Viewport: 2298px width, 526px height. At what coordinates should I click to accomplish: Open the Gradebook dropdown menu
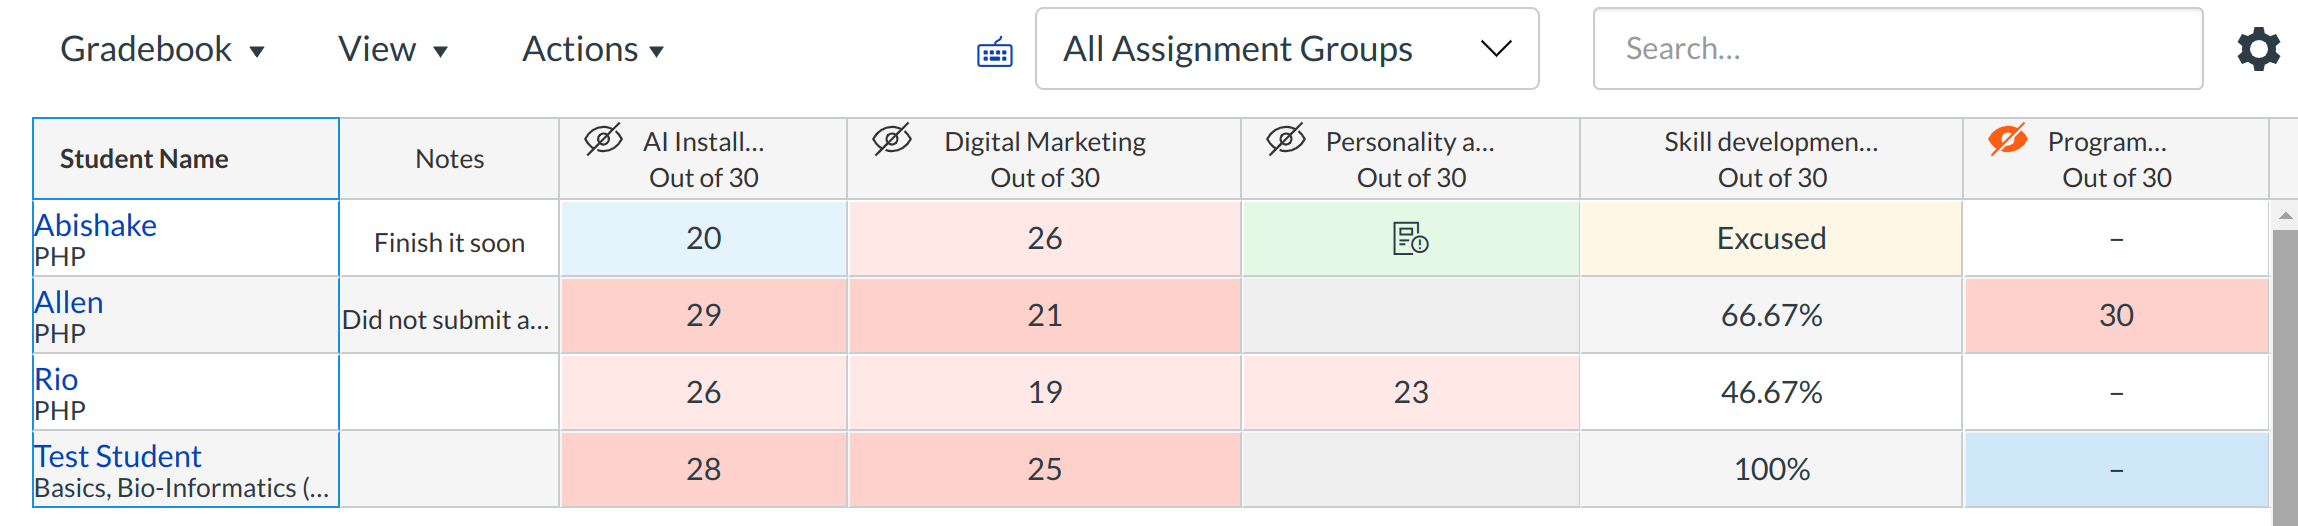click(162, 49)
